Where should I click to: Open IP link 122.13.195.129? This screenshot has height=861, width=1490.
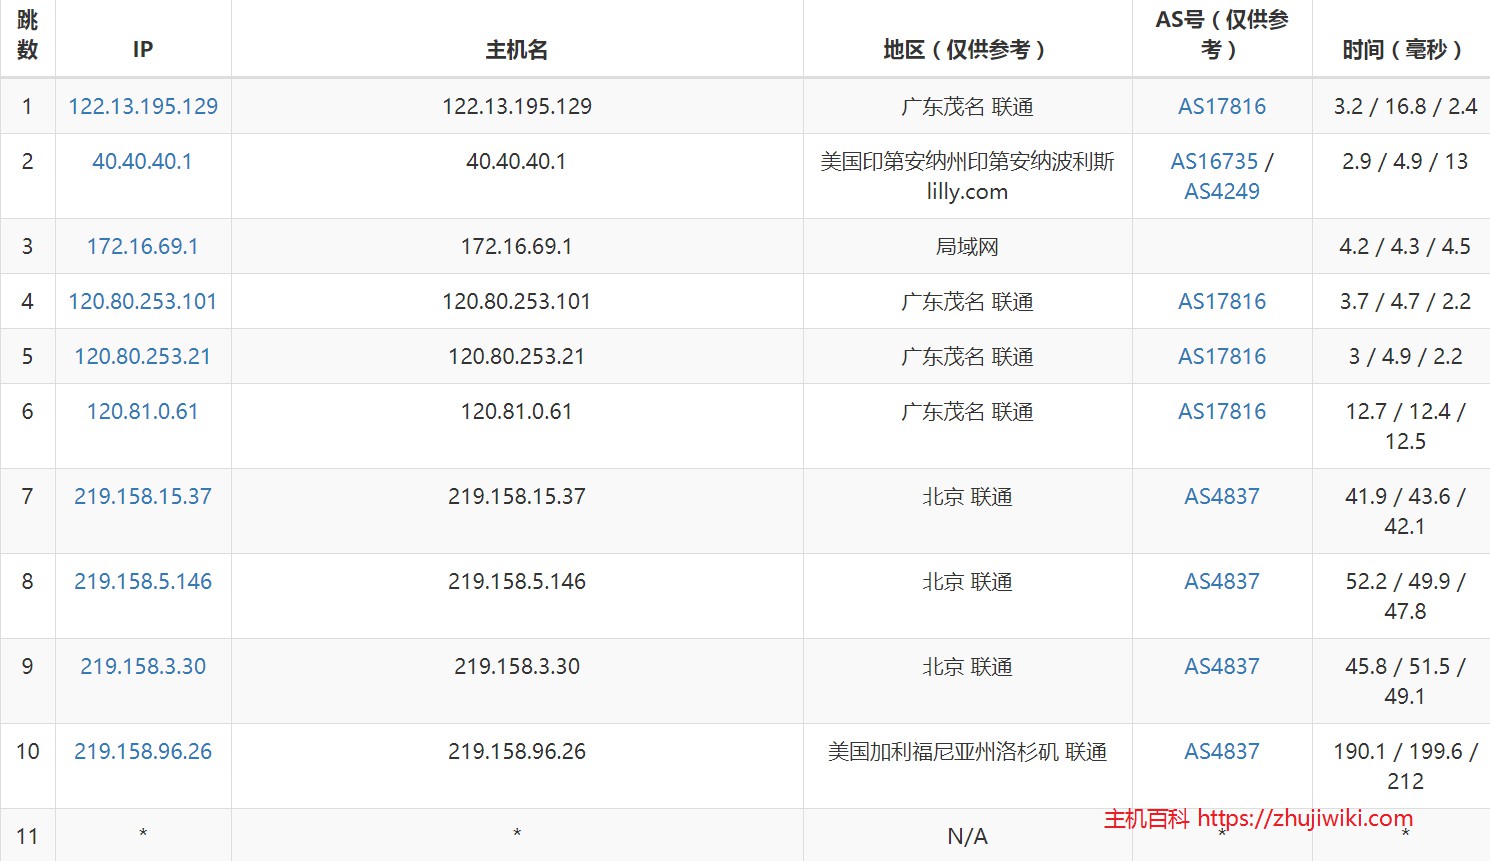[x=143, y=106]
